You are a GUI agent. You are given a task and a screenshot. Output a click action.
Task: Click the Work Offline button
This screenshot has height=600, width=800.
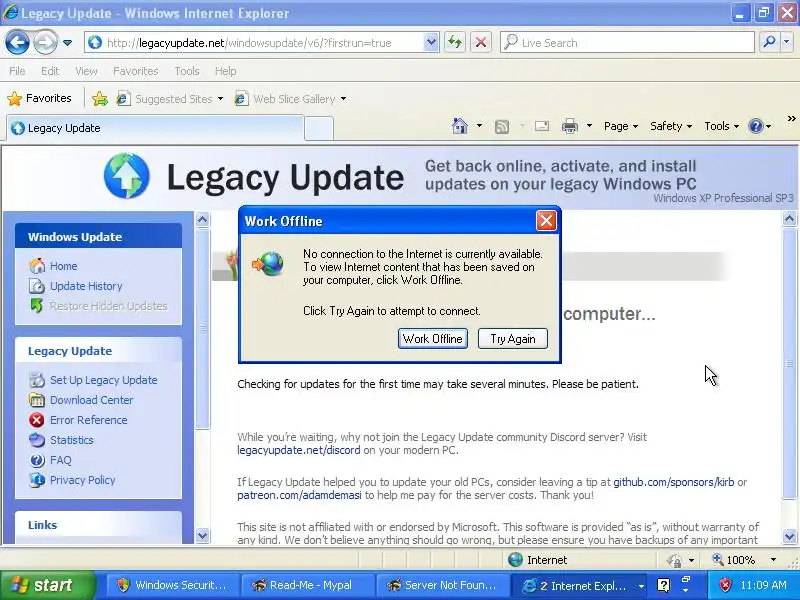(433, 339)
